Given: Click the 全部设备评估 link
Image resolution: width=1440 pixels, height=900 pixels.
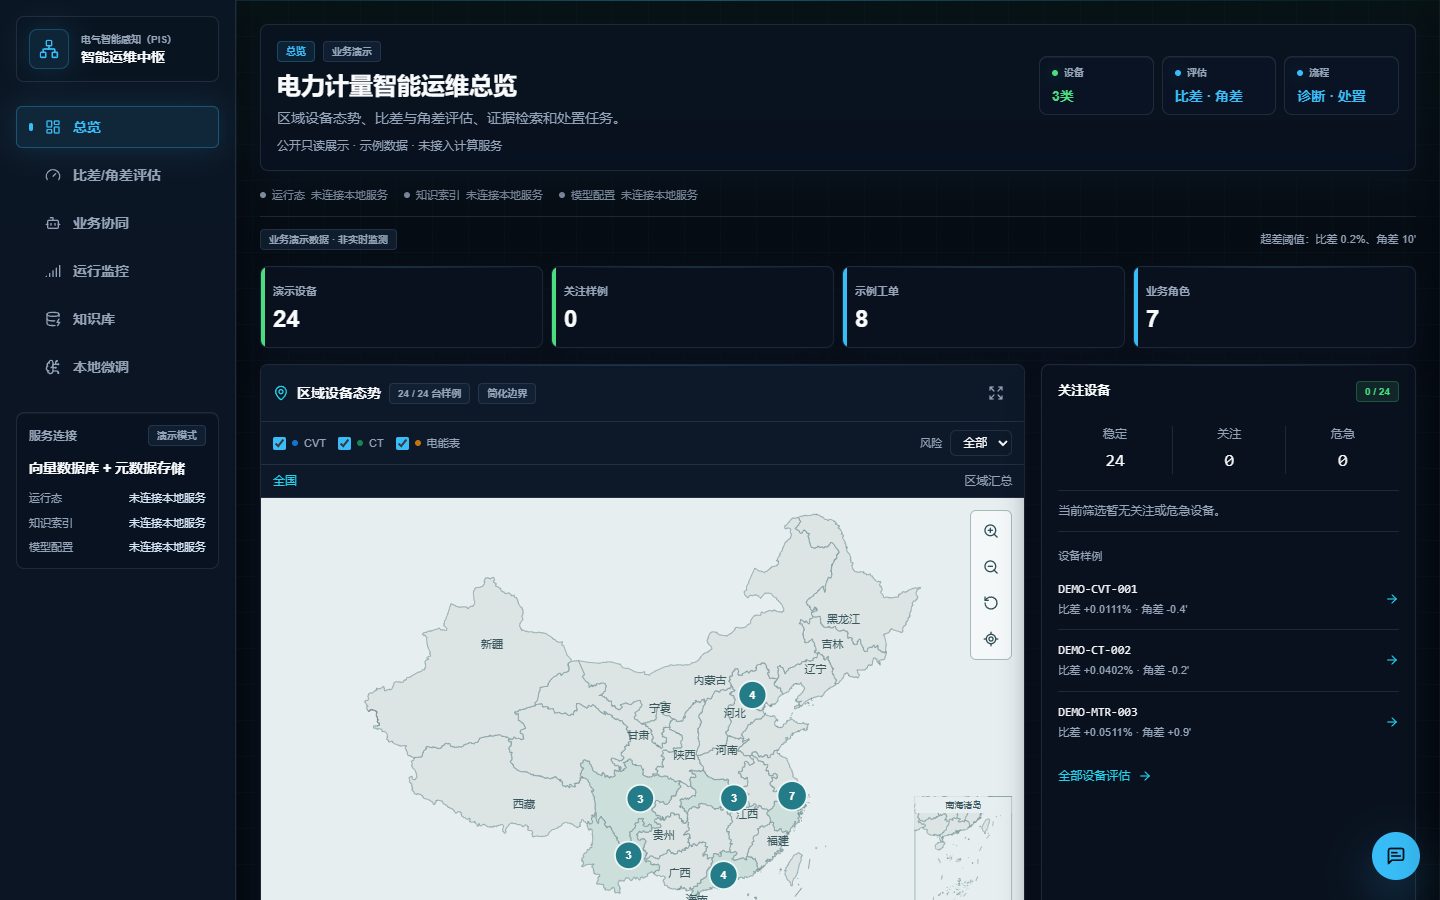Looking at the screenshot, I should [x=1104, y=776].
